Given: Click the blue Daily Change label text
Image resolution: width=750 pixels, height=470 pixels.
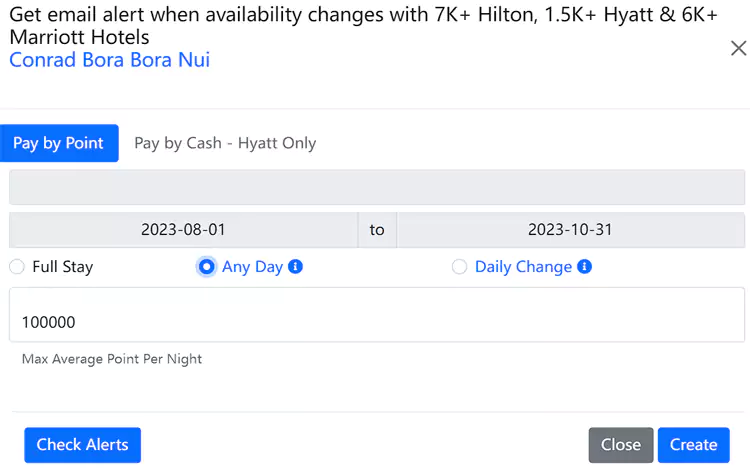Looking at the screenshot, I should coord(523,267).
